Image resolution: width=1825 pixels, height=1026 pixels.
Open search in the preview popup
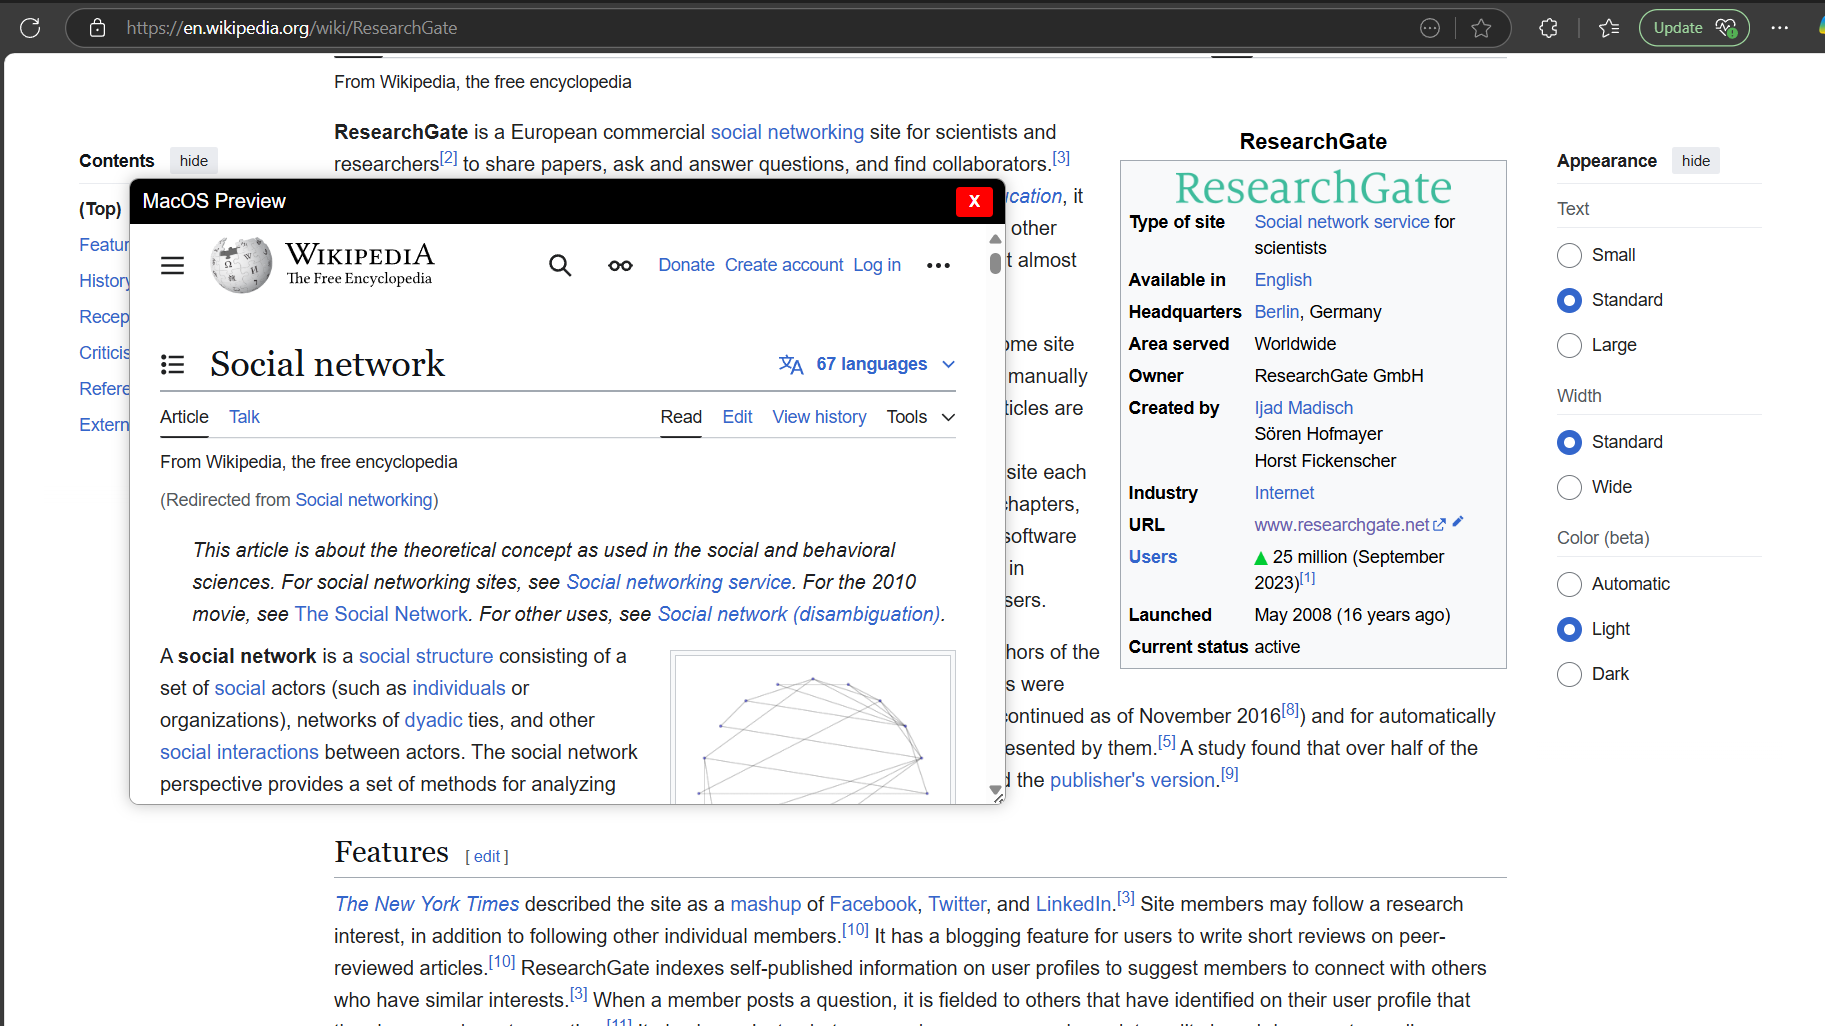point(560,265)
